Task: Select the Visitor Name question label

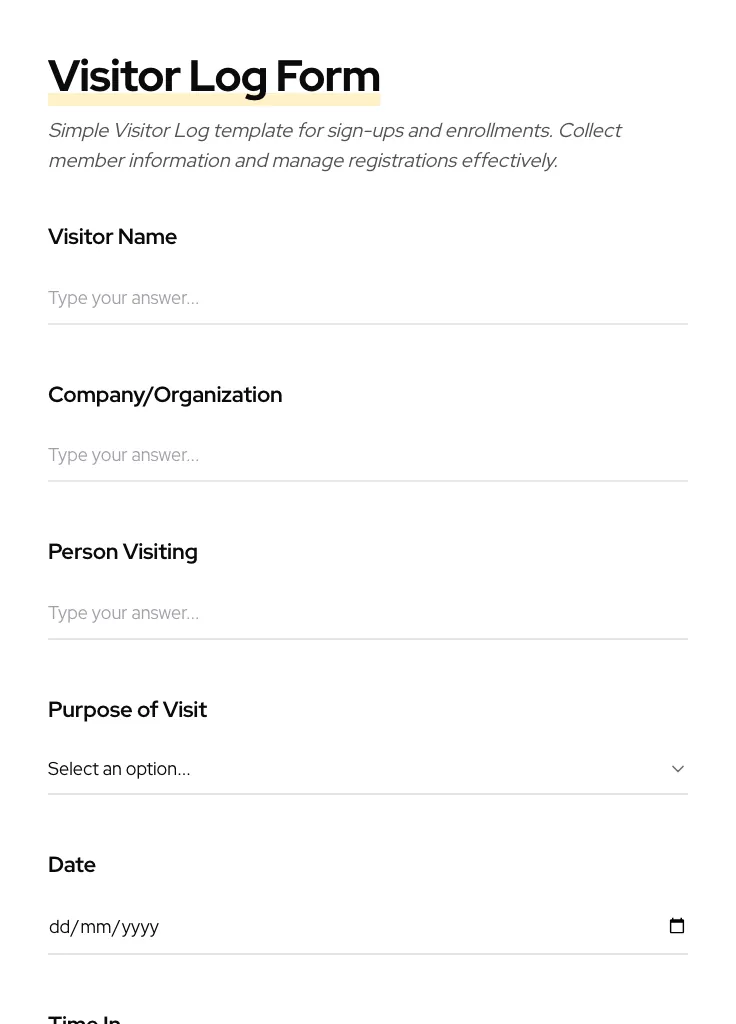Action: 112,237
